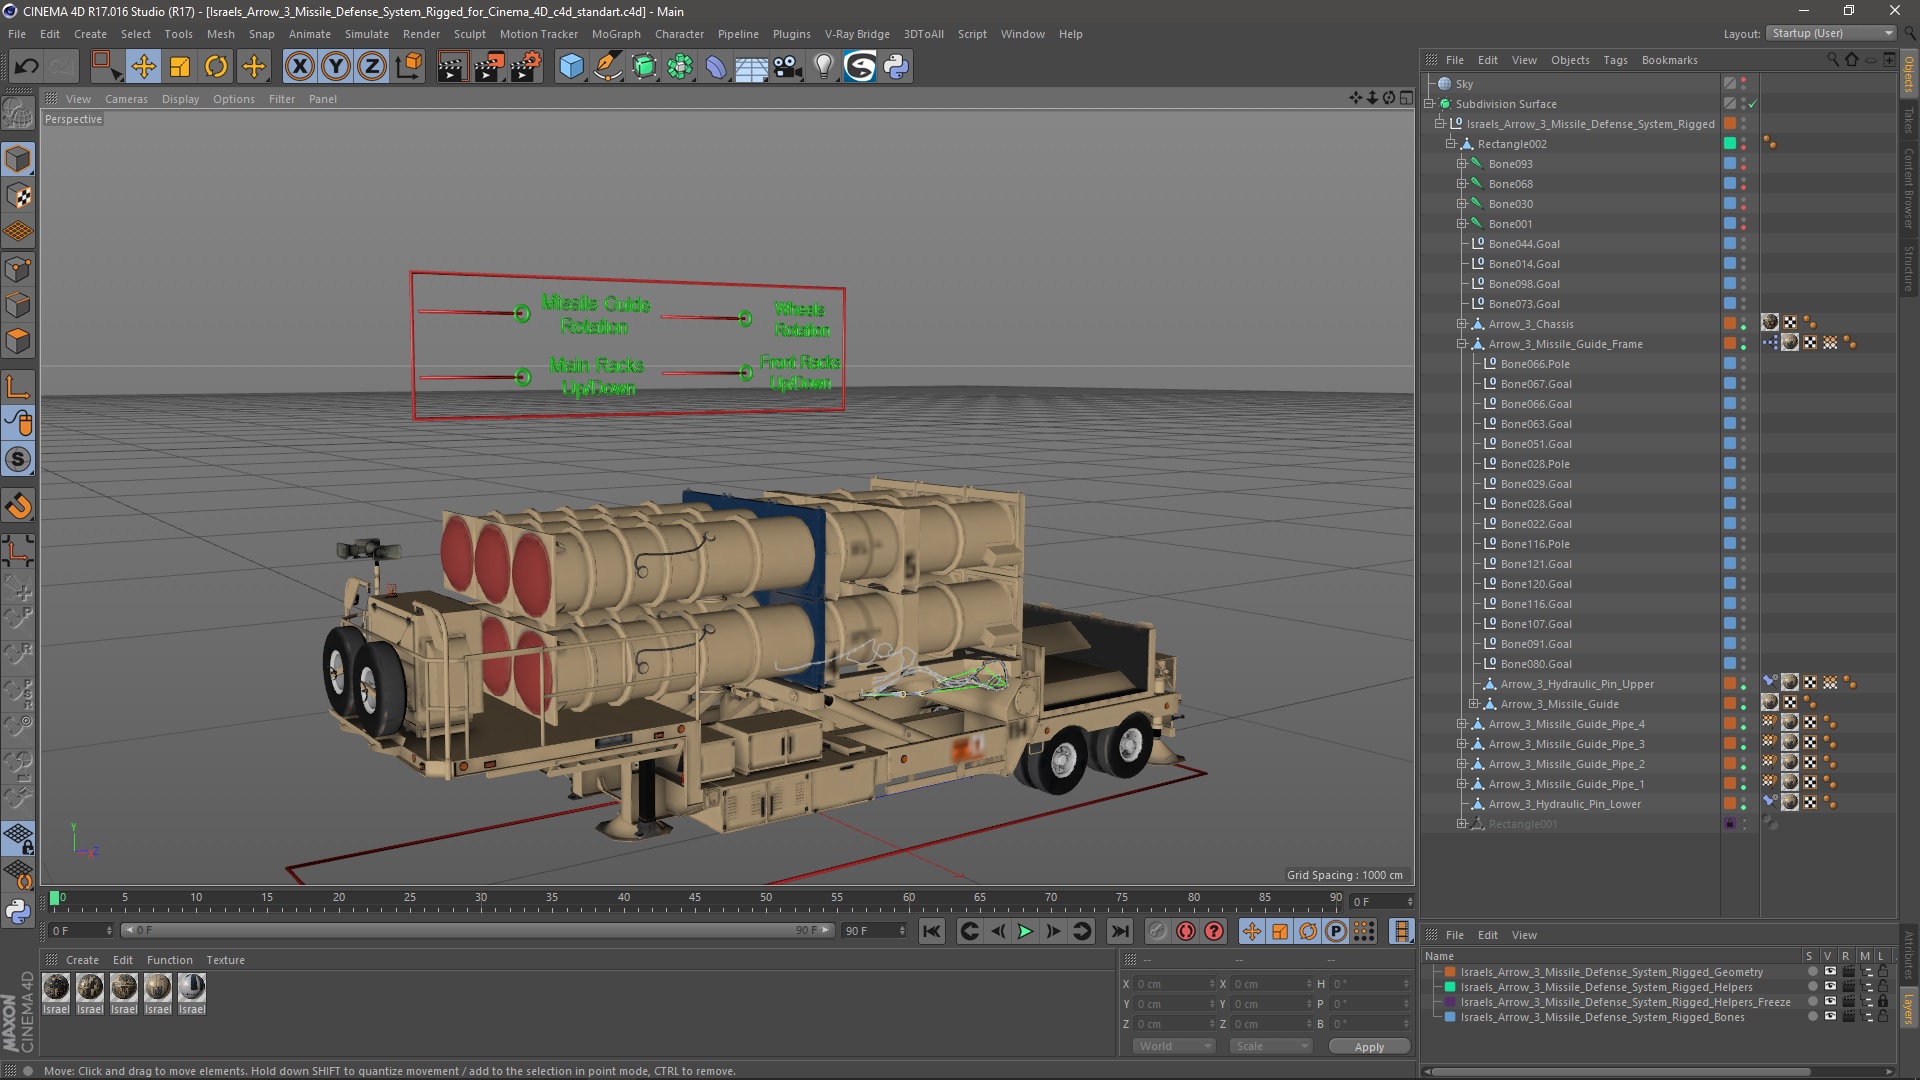1920x1080 pixels.
Task: Toggle Z axis lock icon
Action: [x=372, y=67]
